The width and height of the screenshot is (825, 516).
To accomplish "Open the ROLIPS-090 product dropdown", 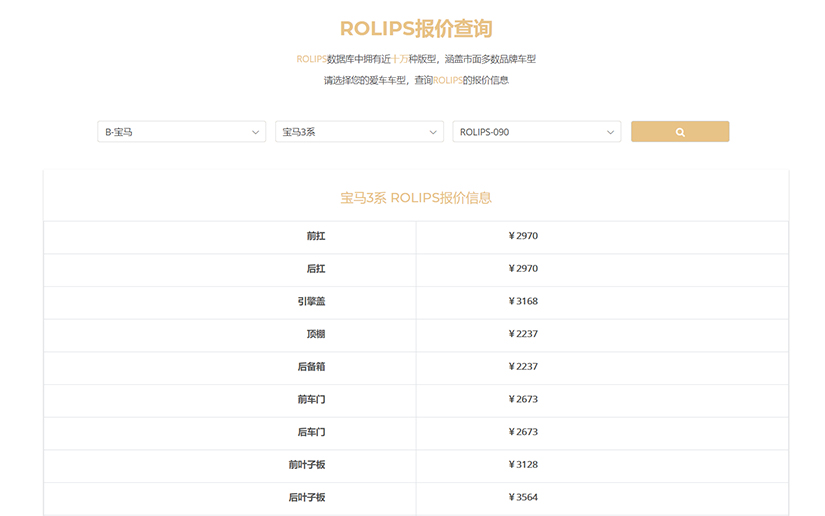I will click(536, 132).
